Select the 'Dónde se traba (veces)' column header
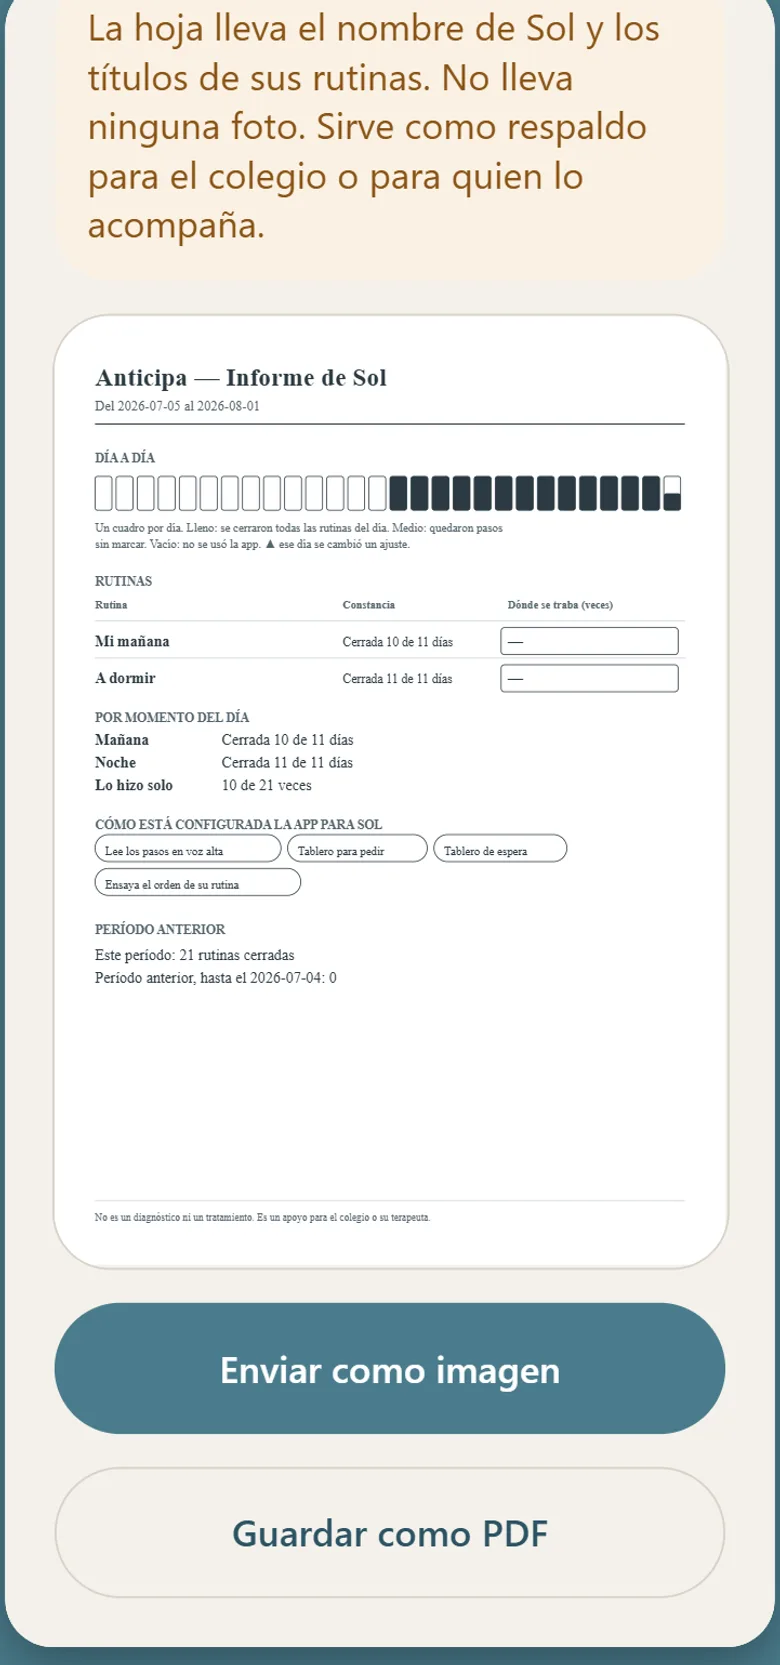 coord(560,605)
